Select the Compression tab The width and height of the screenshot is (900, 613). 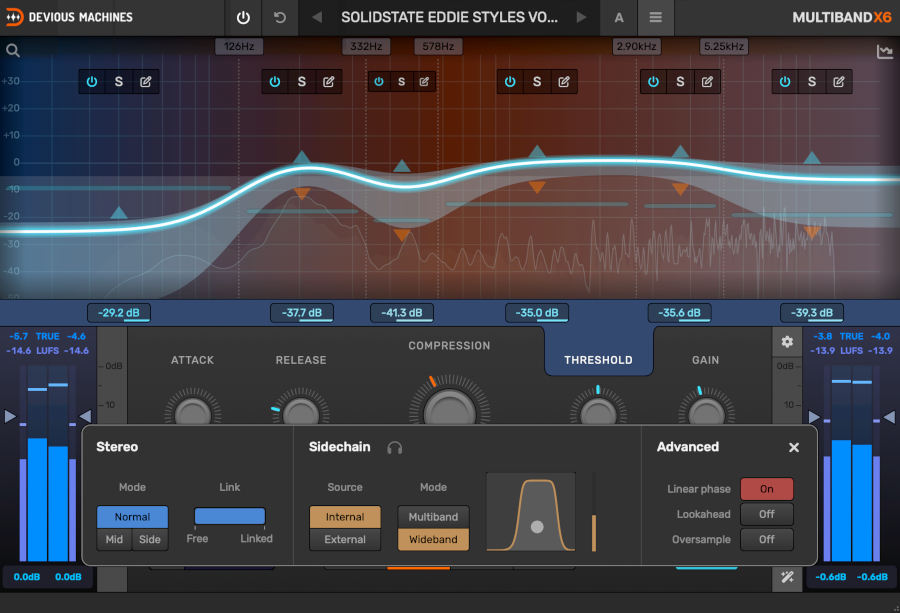(x=449, y=346)
